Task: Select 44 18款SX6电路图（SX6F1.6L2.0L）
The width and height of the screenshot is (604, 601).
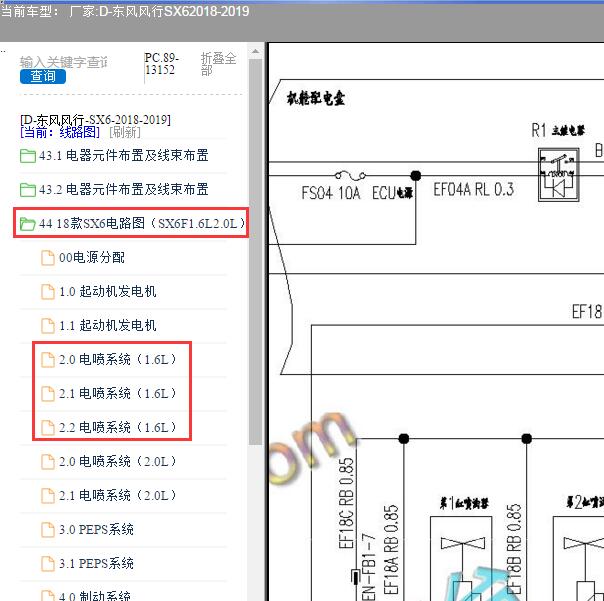Action: click(142, 223)
